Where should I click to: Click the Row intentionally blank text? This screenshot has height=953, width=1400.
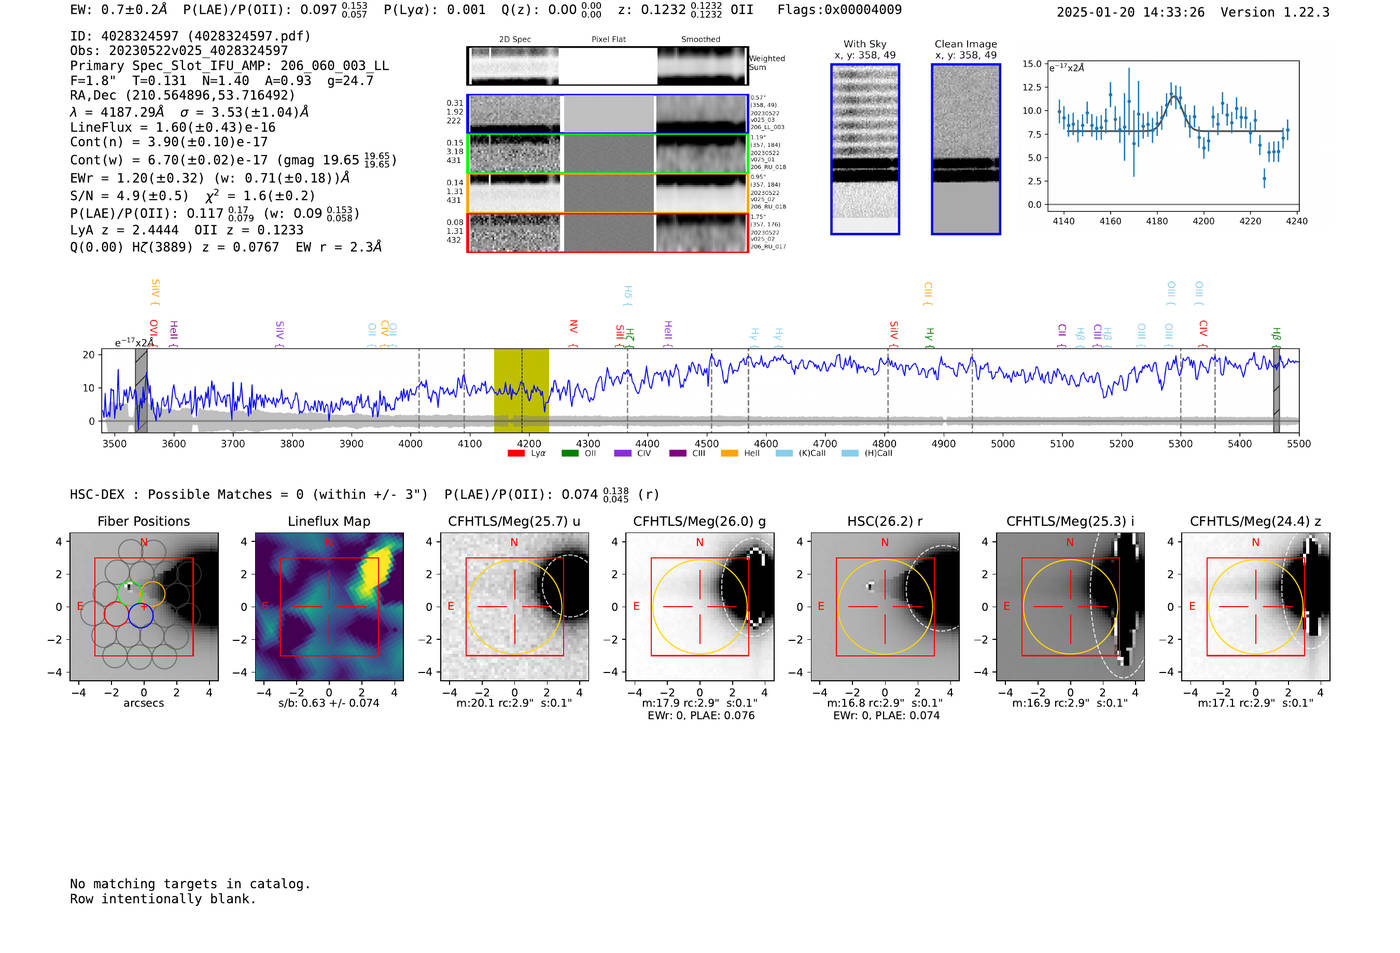click(163, 899)
